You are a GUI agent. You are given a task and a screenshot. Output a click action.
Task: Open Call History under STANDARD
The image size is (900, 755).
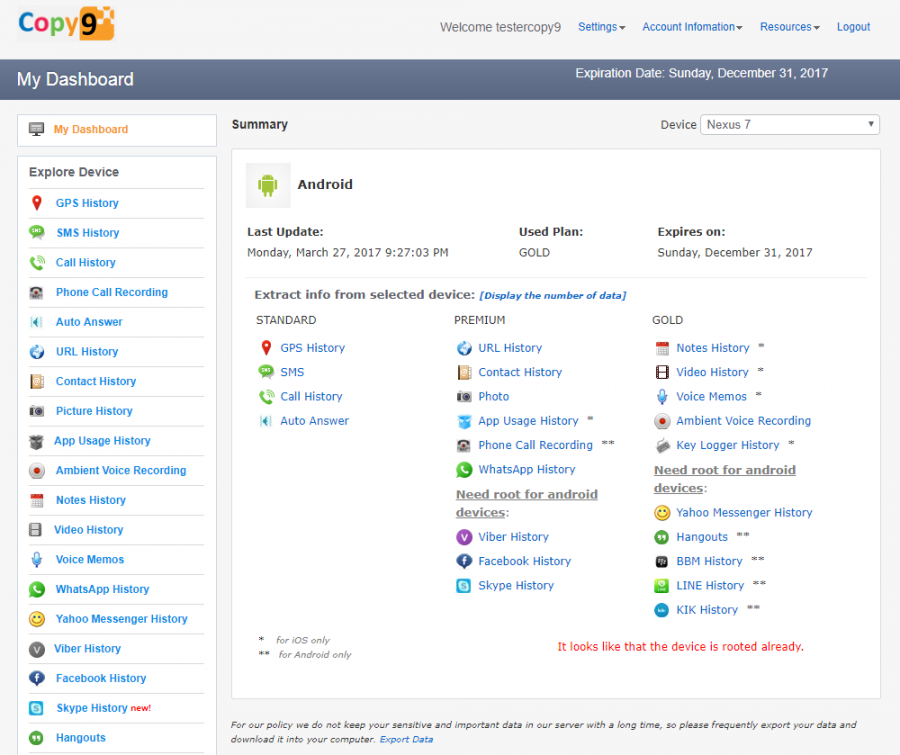(x=311, y=397)
